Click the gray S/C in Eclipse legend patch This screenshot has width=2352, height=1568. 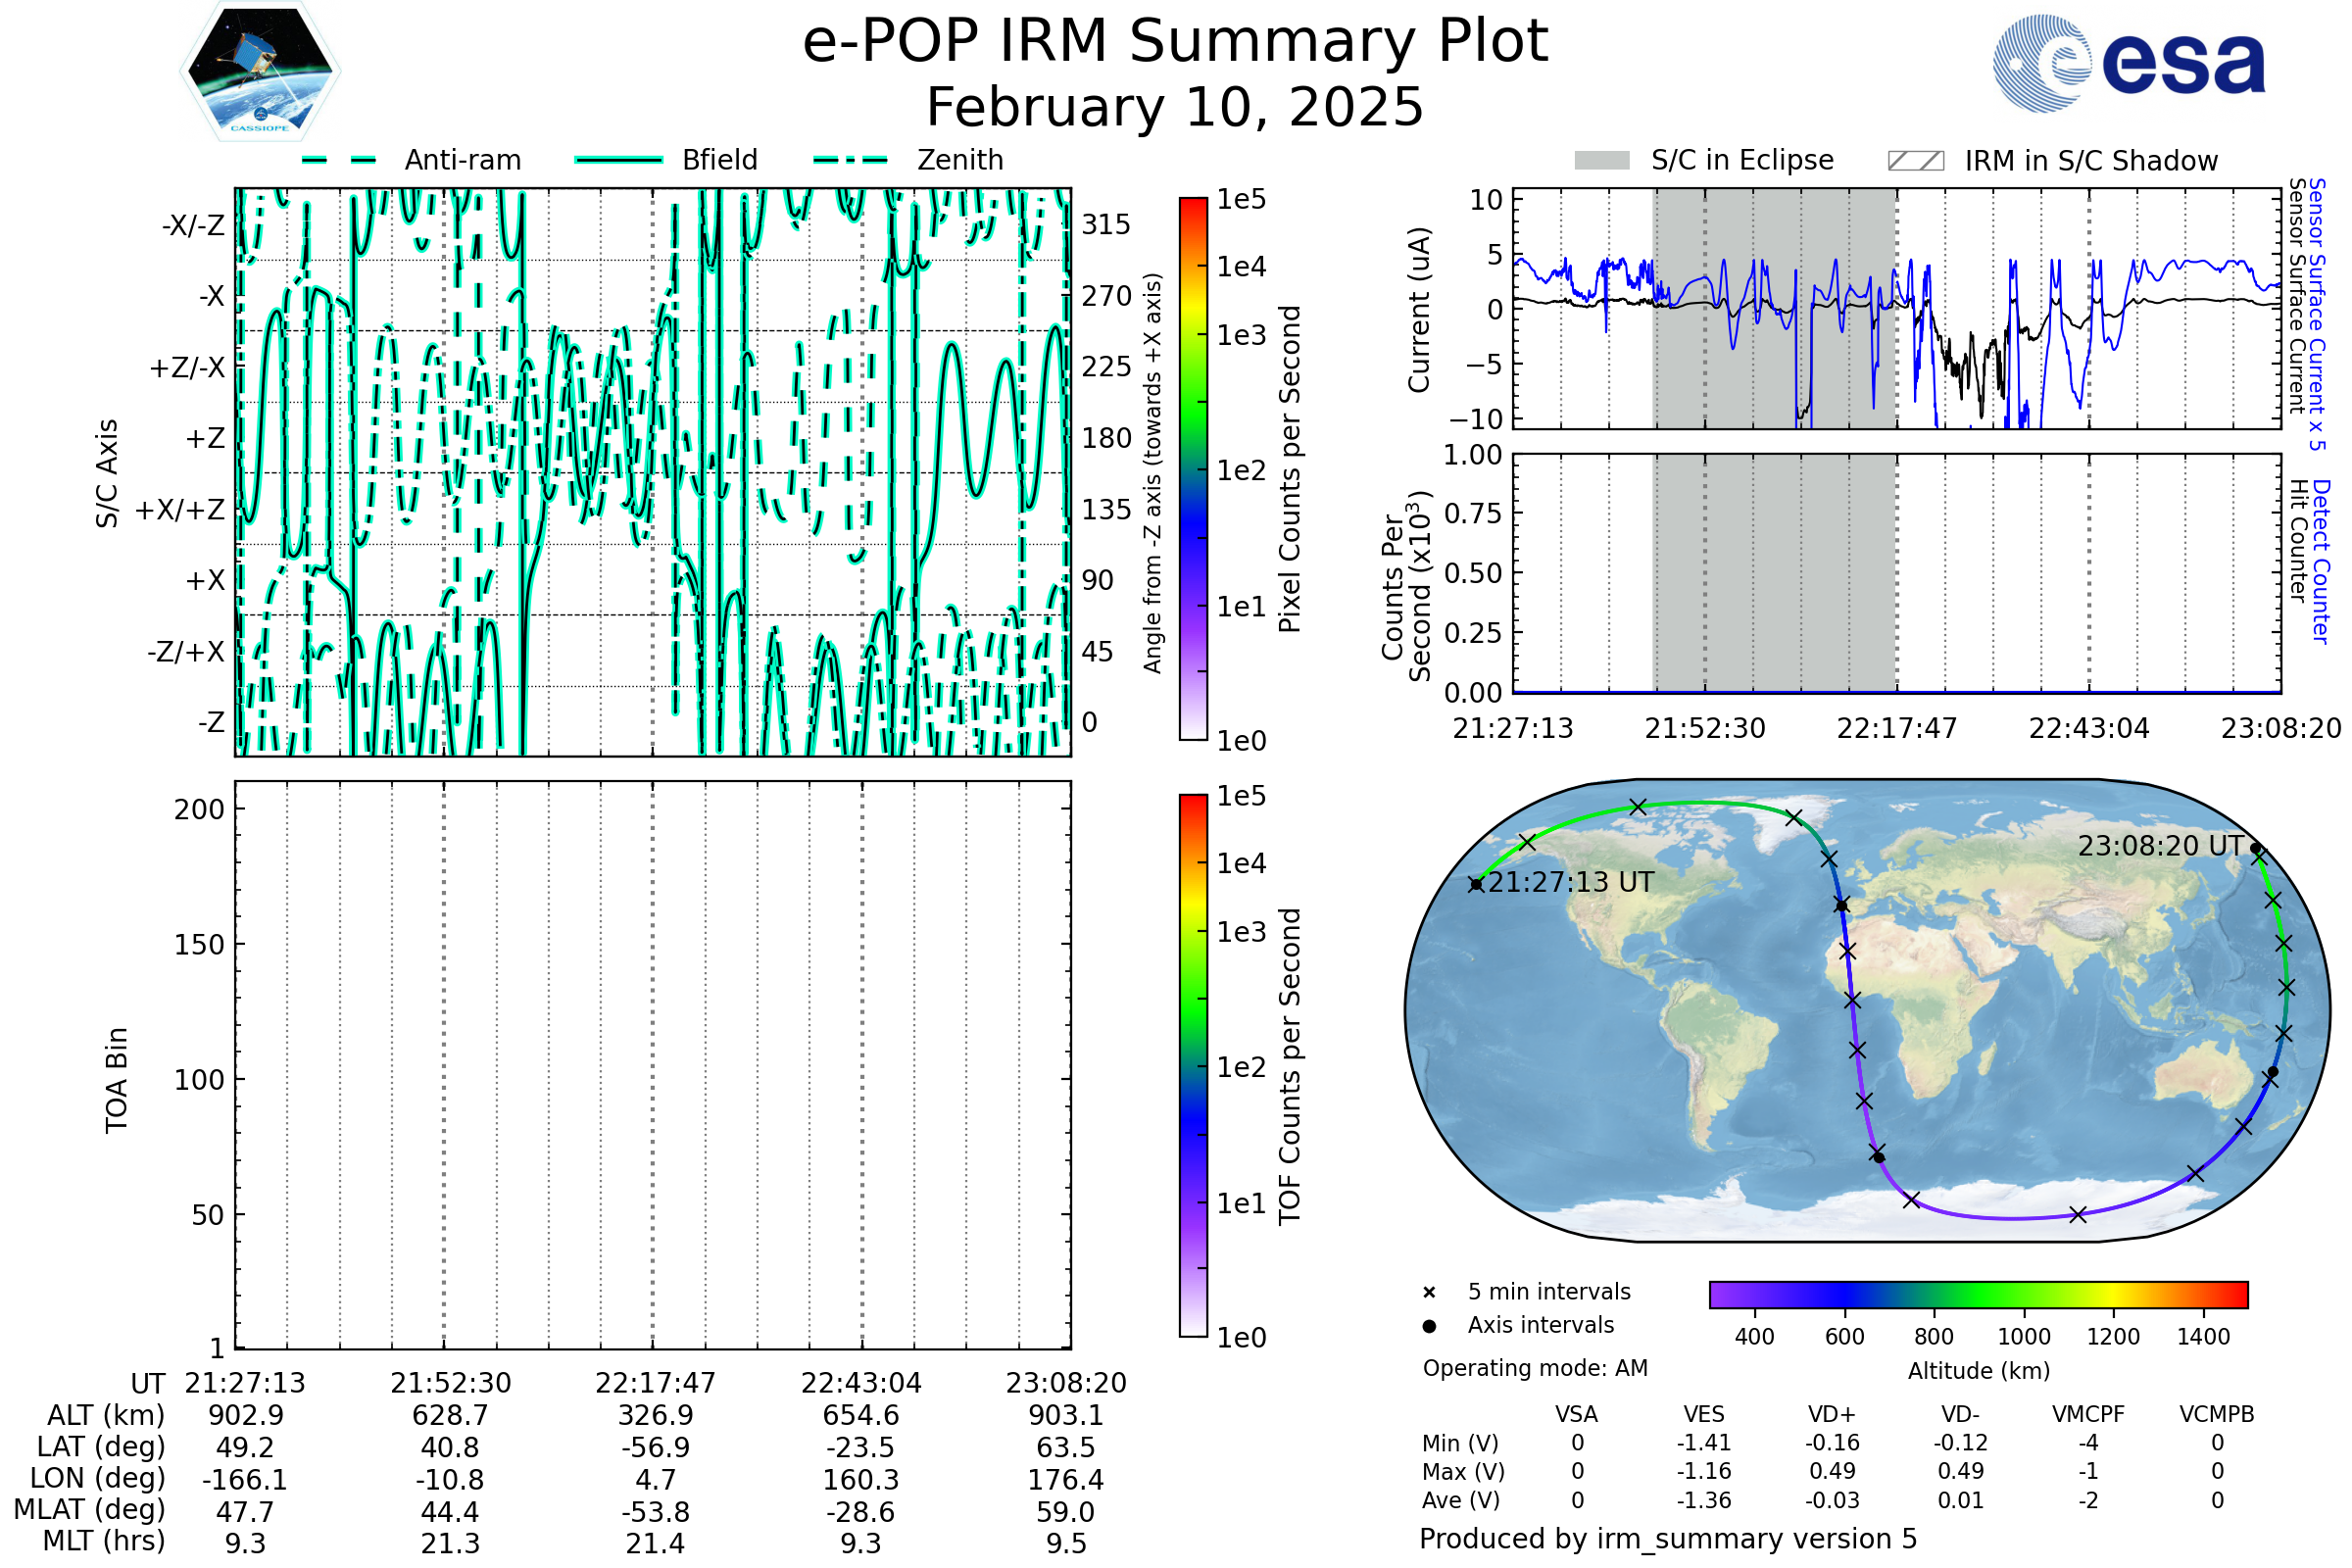coord(1601,161)
